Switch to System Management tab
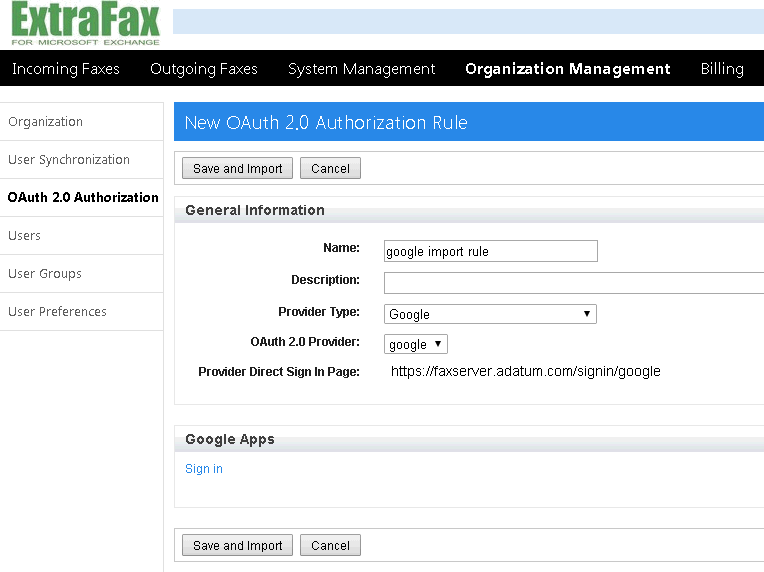The height and width of the screenshot is (572, 764). tap(361, 69)
